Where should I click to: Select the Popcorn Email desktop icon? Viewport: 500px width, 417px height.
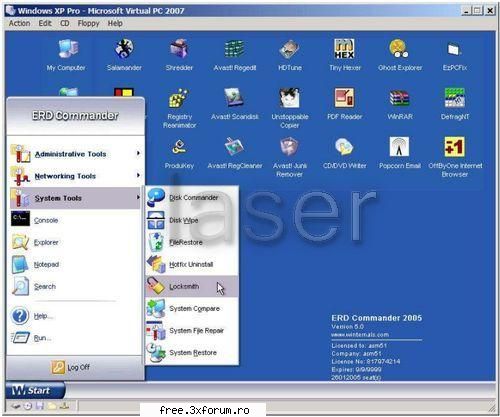(400, 153)
